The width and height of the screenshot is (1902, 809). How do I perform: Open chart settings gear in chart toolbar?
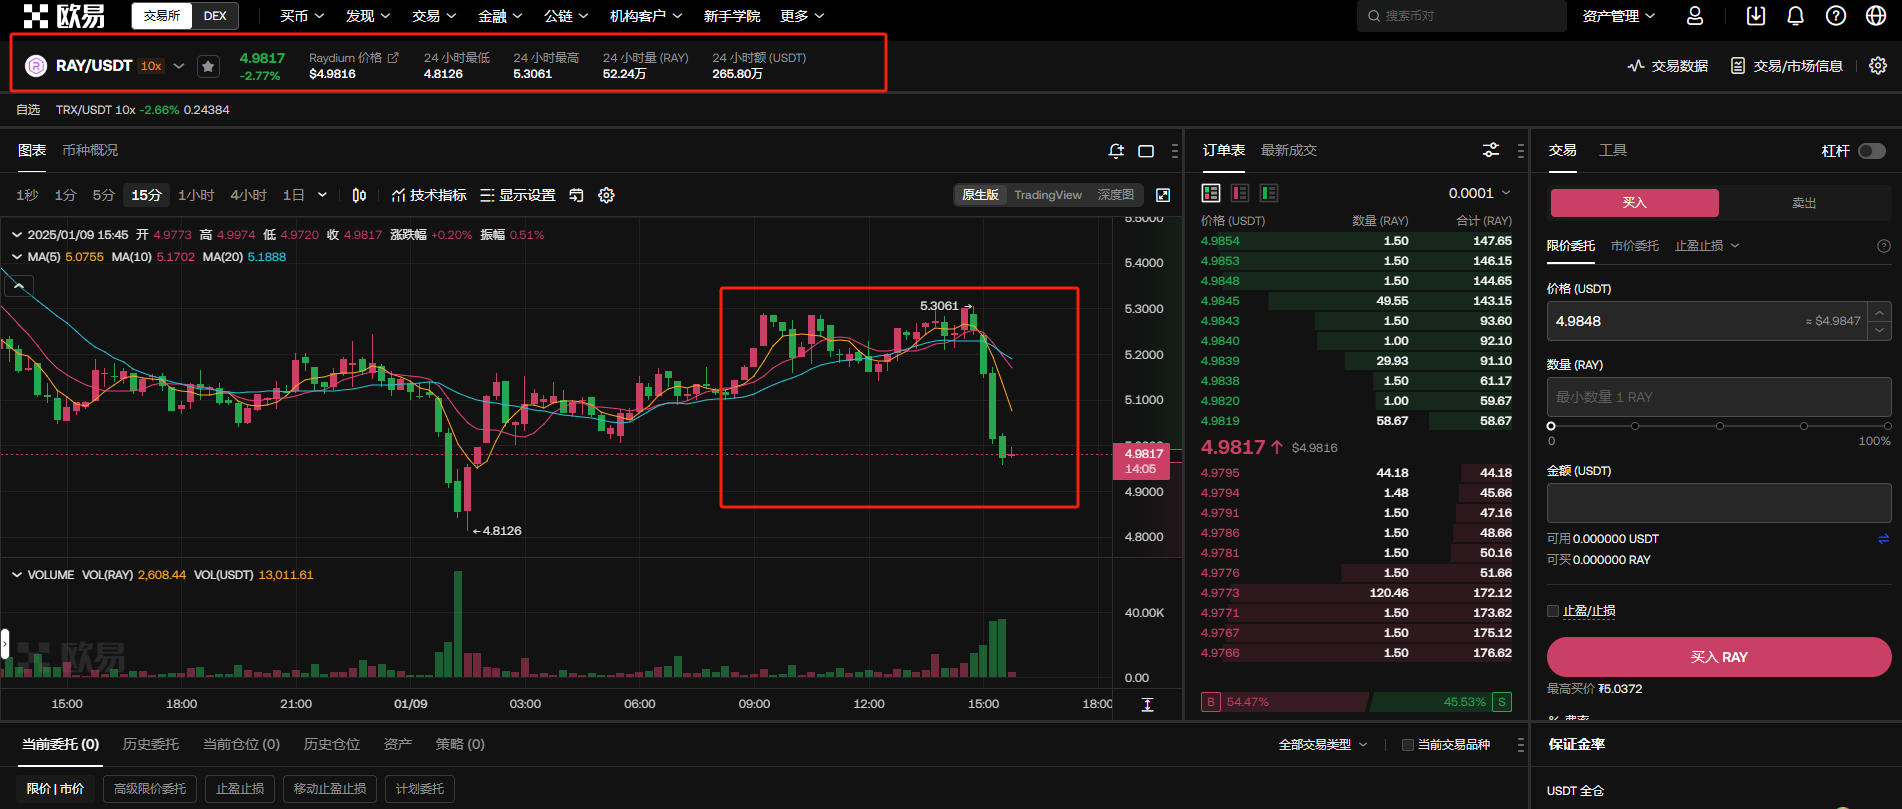coord(606,195)
